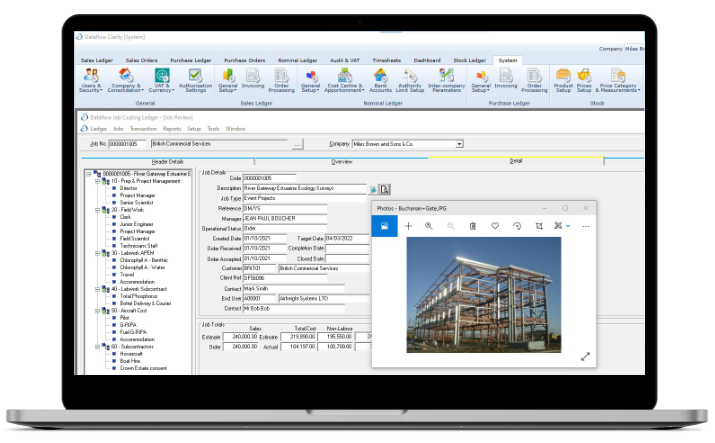
Task: Collapse the 50 - Aircraft Cost node
Action: [97, 311]
